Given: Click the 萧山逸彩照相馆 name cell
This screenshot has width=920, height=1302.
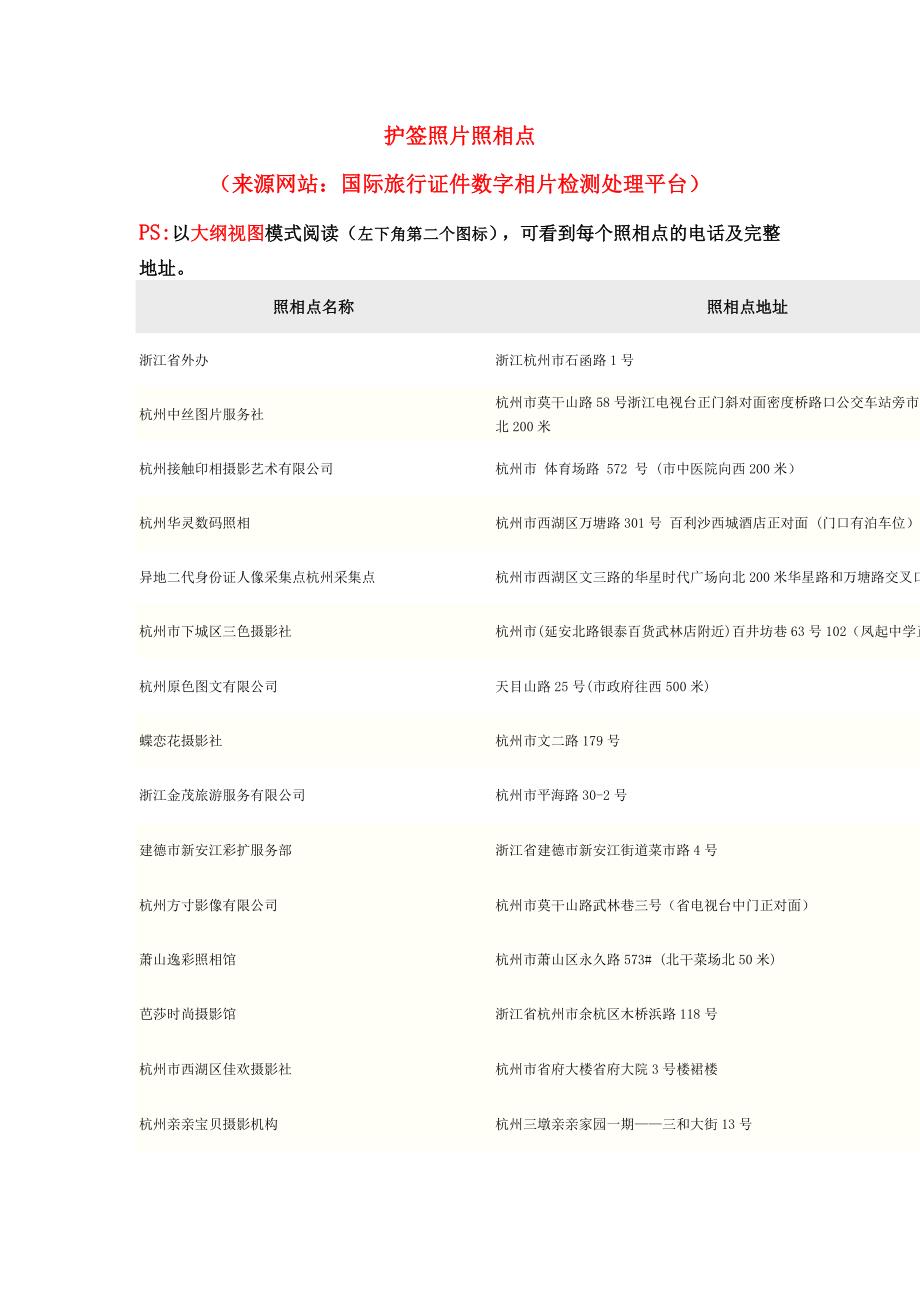Looking at the screenshot, I should (x=188, y=959).
